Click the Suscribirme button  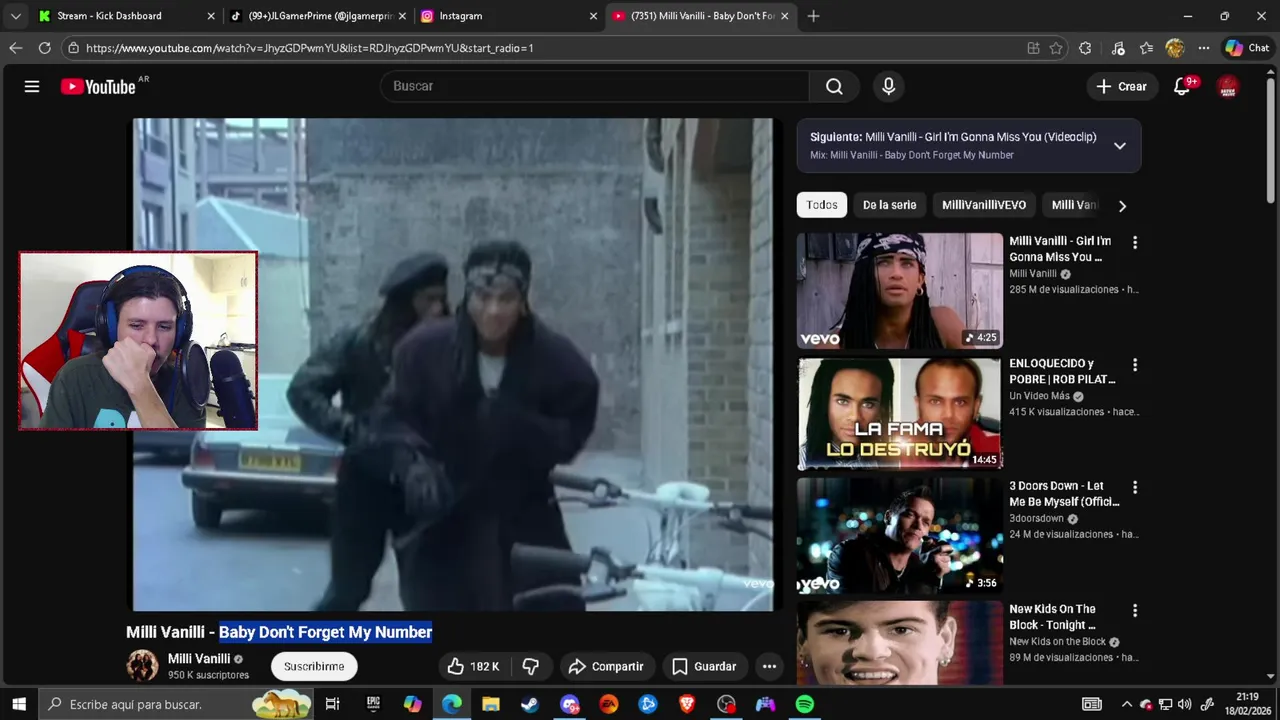tap(314, 666)
